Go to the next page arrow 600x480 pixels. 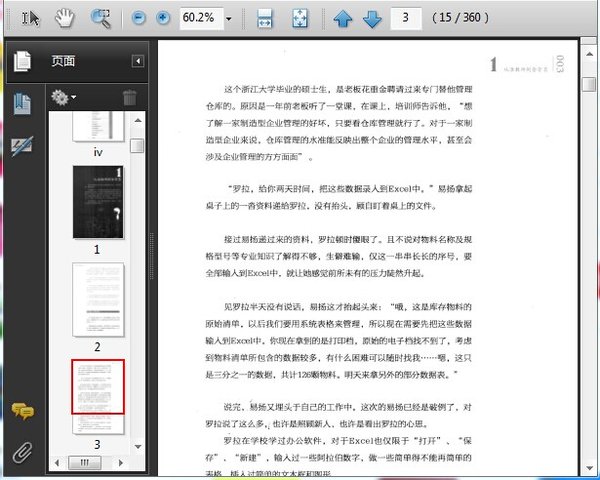[372, 18]
